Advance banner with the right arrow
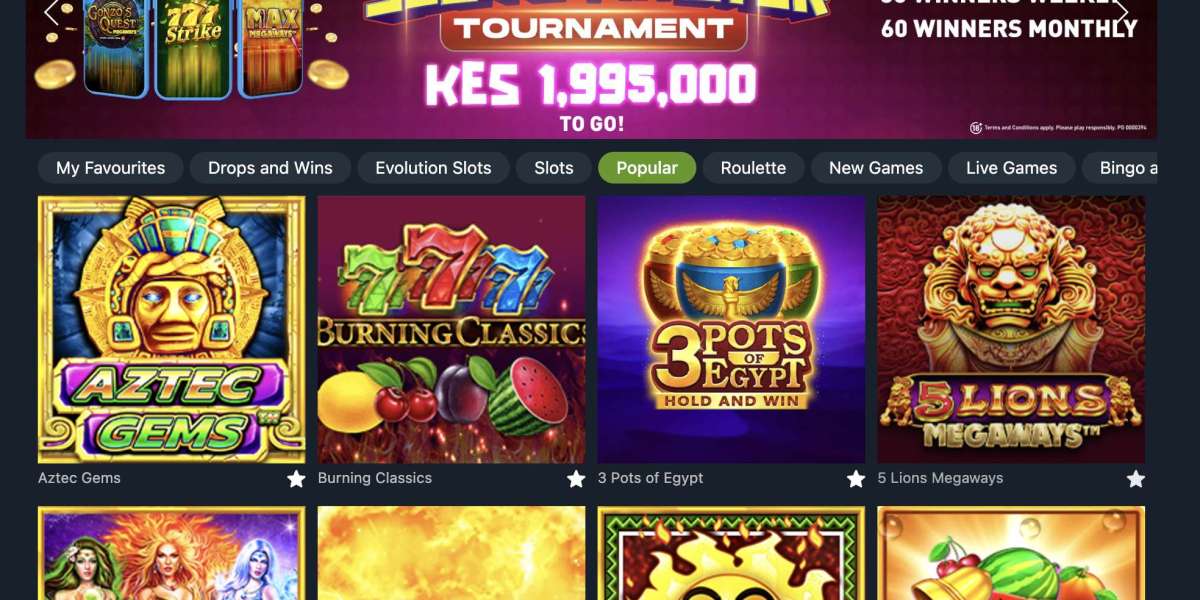Viewport: 1200px width, 600px height. tap(1122, 12)
